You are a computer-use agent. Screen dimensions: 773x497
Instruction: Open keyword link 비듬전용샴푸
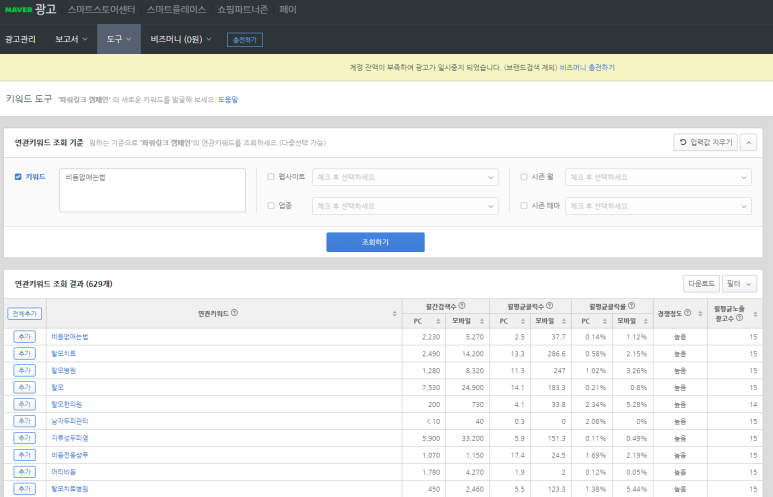coord(70,455)
